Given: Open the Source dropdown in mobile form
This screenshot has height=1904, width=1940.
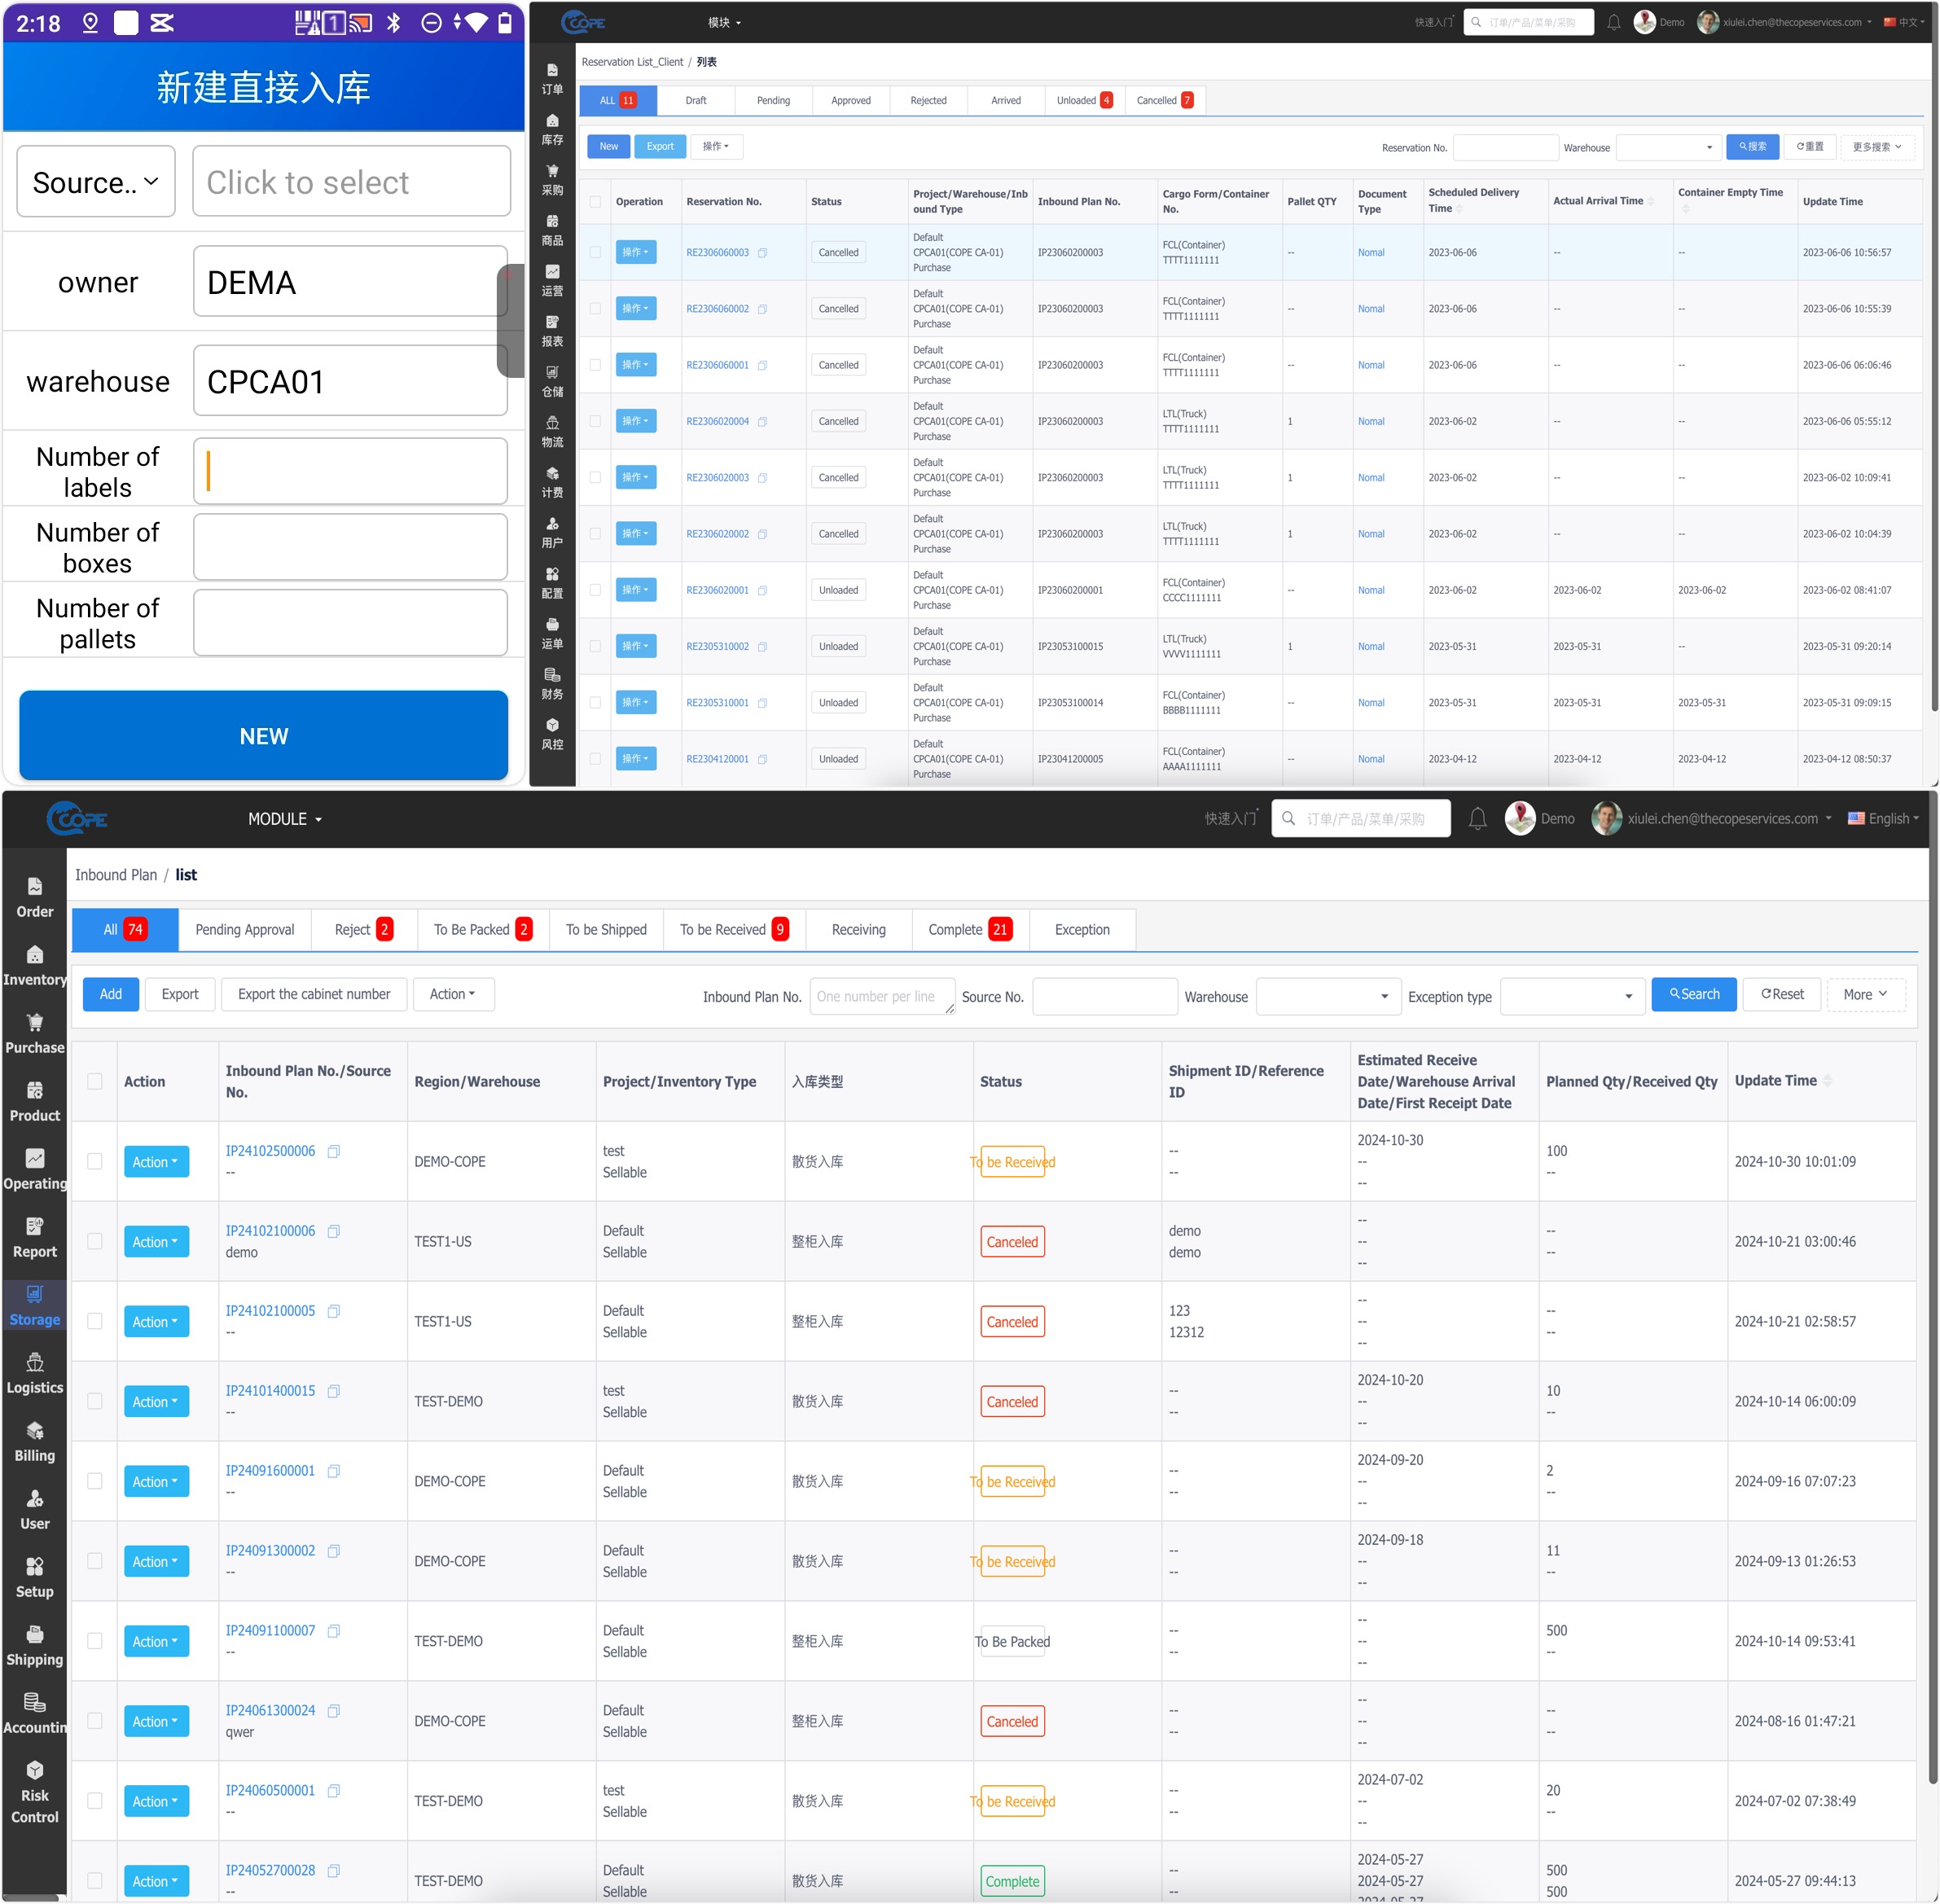Looking at the screenshot, I should pos(96,182).
